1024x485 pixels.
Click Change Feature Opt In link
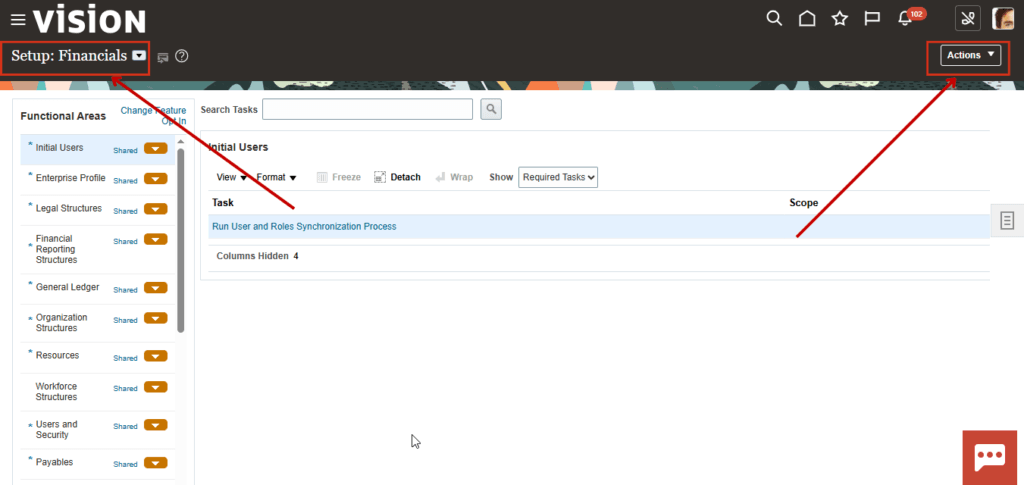pyautogui.click(x=153, y=116)
